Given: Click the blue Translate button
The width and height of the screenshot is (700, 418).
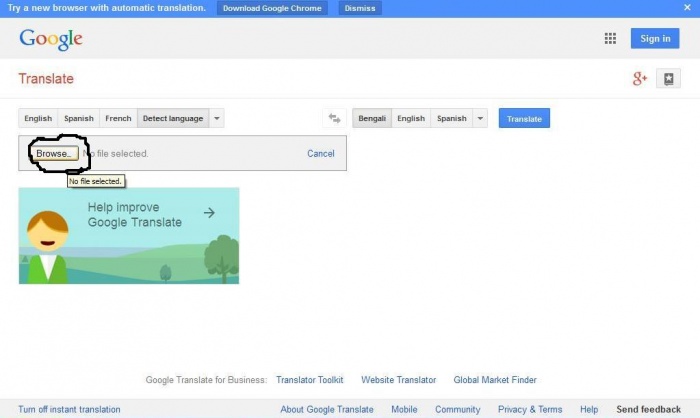Looking at the screenshot, I should coord(524,118).
